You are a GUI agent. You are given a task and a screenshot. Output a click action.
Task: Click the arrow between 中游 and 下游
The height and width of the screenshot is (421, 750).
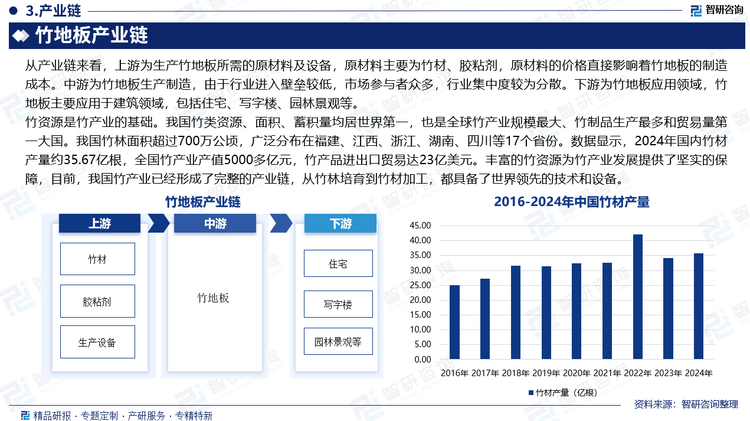281,223
